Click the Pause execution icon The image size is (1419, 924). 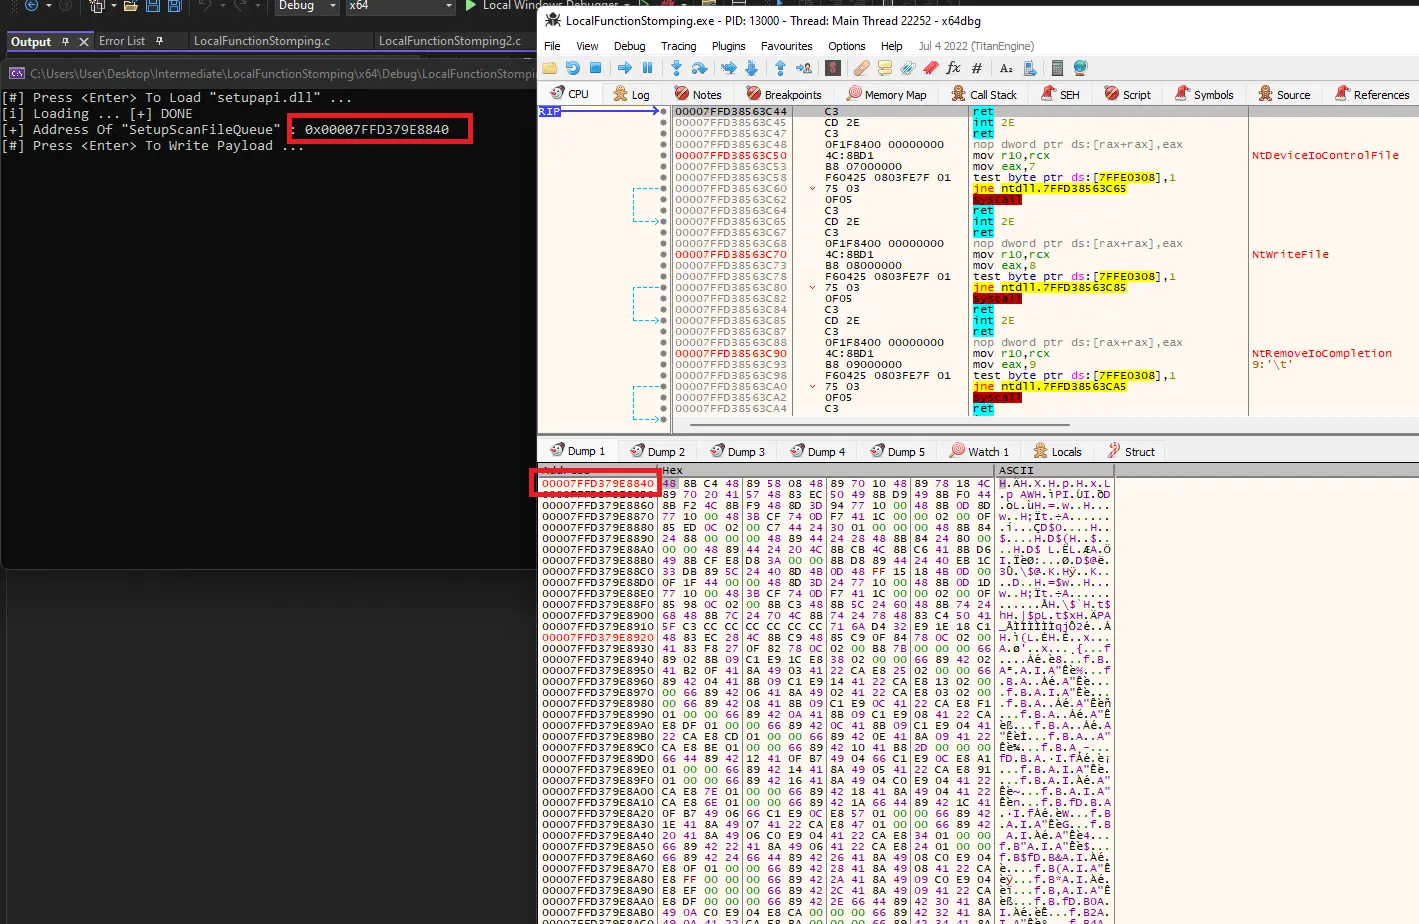[647, 68]
